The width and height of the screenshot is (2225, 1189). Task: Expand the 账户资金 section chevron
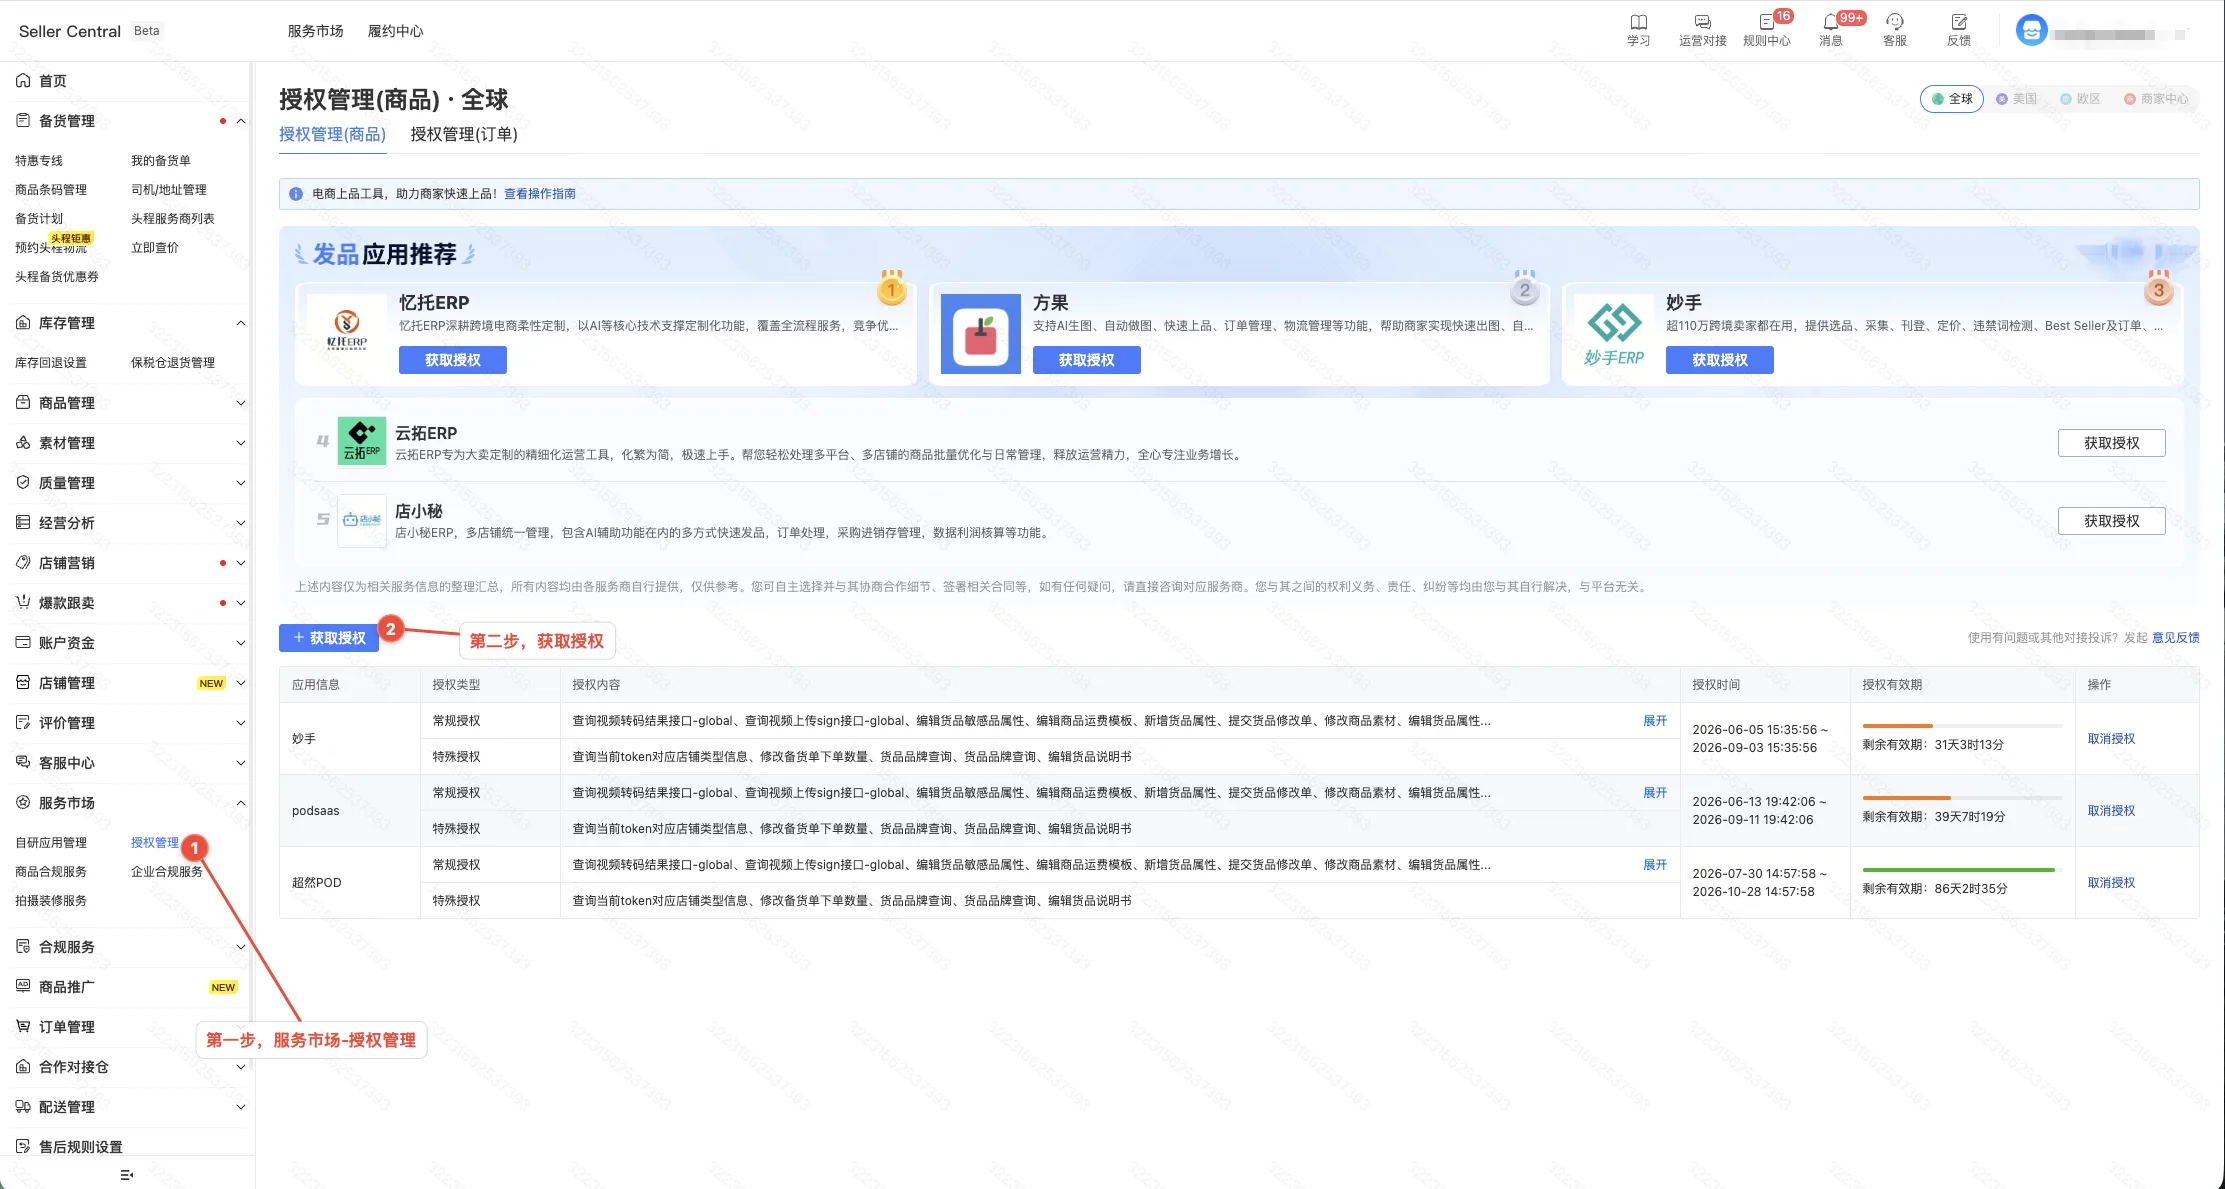(x=241, y=643)
